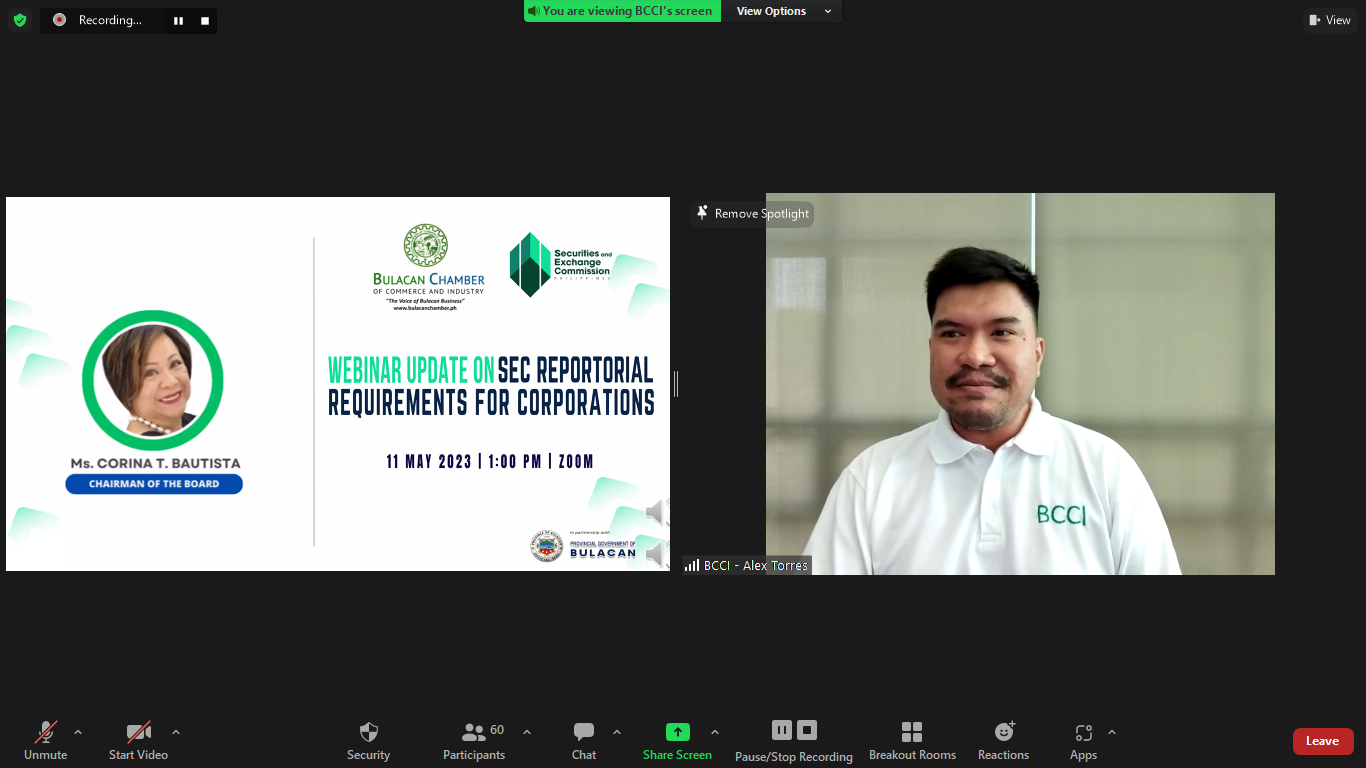Click the red recording indicator dot
The width and height of the screenshot is (1366, 768).
[x=59, y=20]
